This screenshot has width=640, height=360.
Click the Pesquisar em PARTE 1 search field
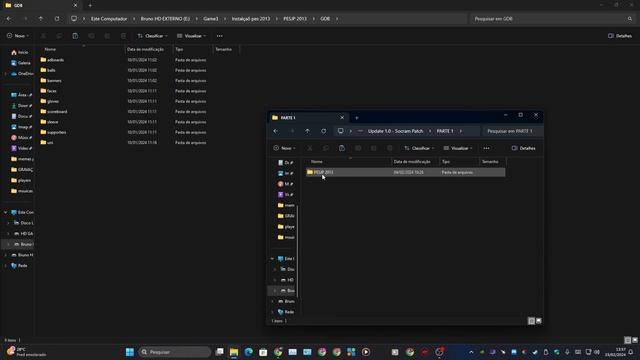point(513,131)
